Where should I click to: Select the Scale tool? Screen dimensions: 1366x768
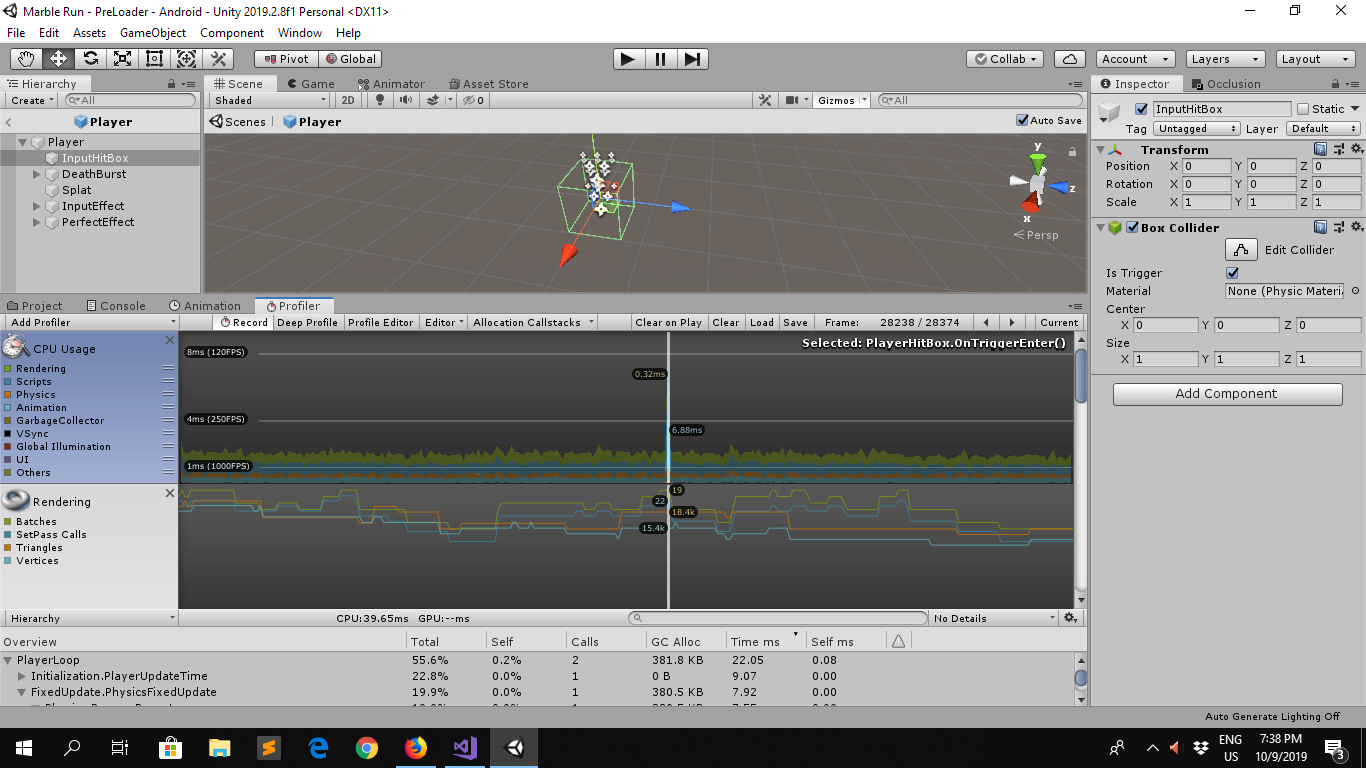click(x=123, y=59)
